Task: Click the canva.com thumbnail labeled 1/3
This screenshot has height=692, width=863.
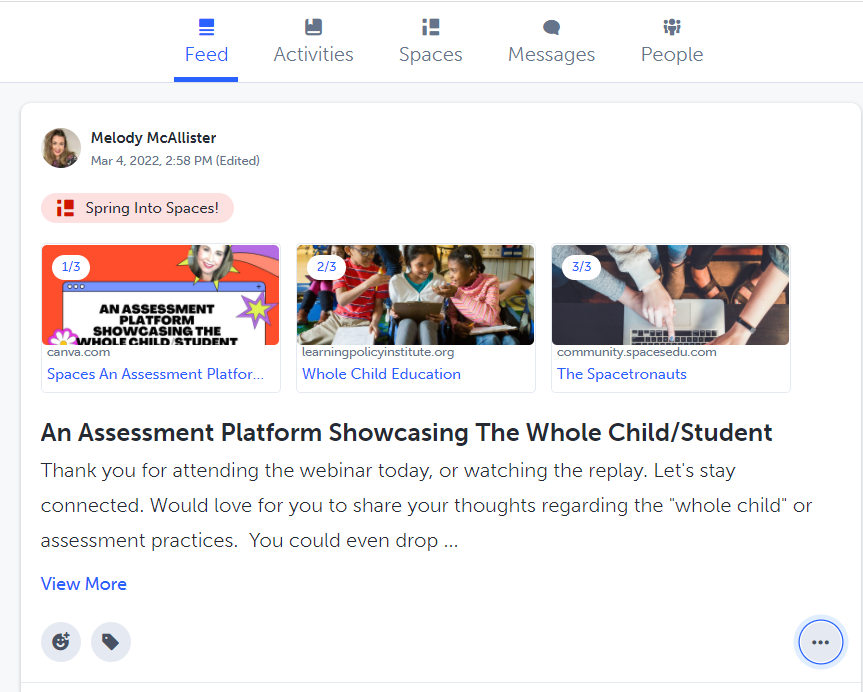Action: point(160,295)
